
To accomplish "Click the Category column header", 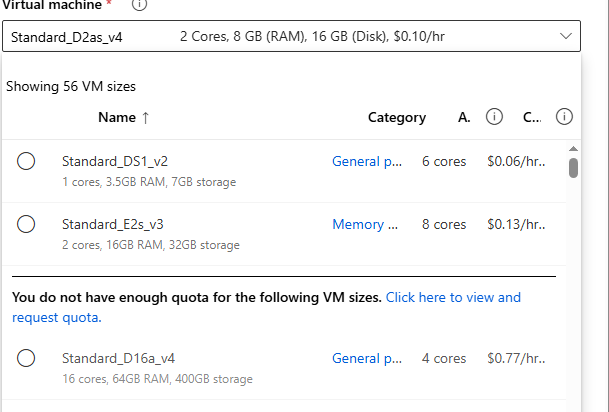I will coord(396,117).
